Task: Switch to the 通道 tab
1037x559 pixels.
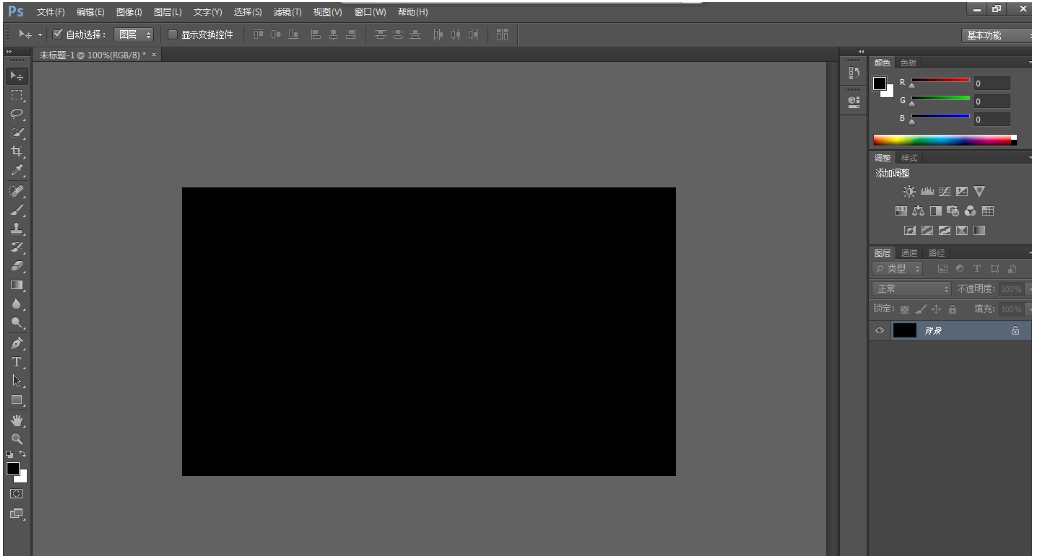Action: (909, 253)
